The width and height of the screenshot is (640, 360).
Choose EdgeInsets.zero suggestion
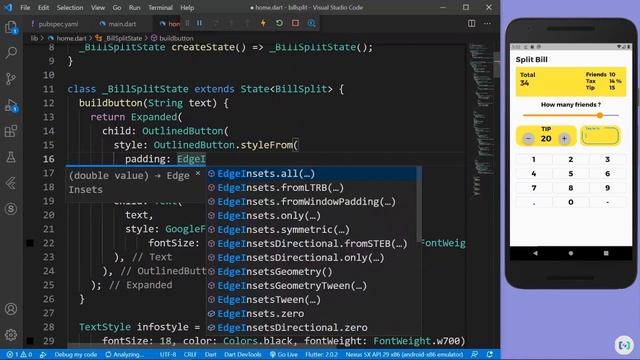(x=312, y=313)
